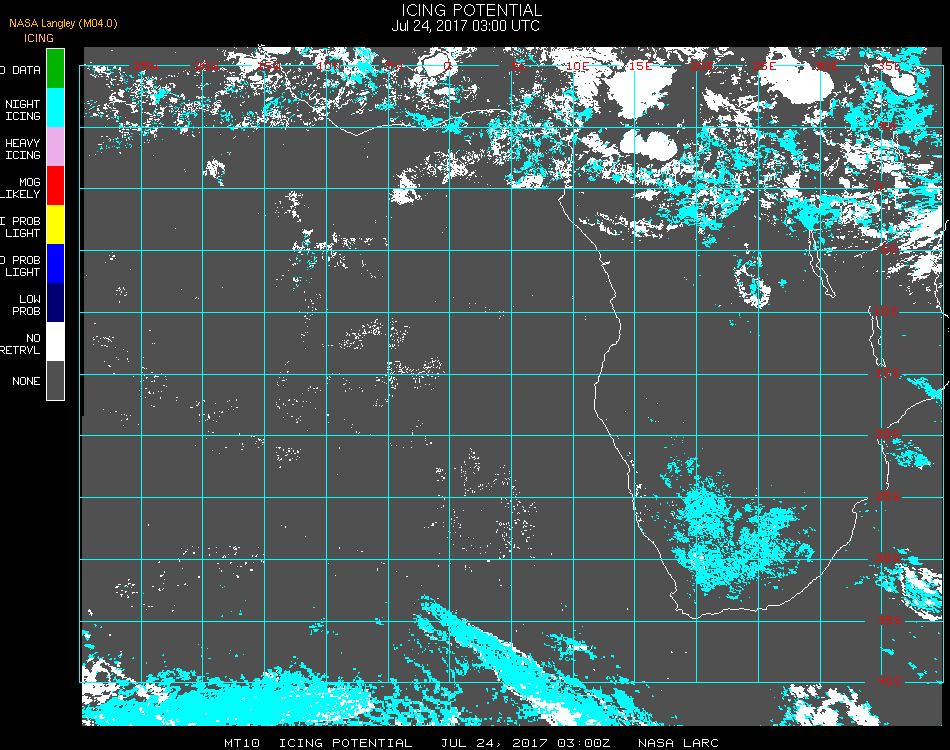Viewport: 950px width, 750px height.
Task: Click the '10E' longitude label
Action: [577, 66]
